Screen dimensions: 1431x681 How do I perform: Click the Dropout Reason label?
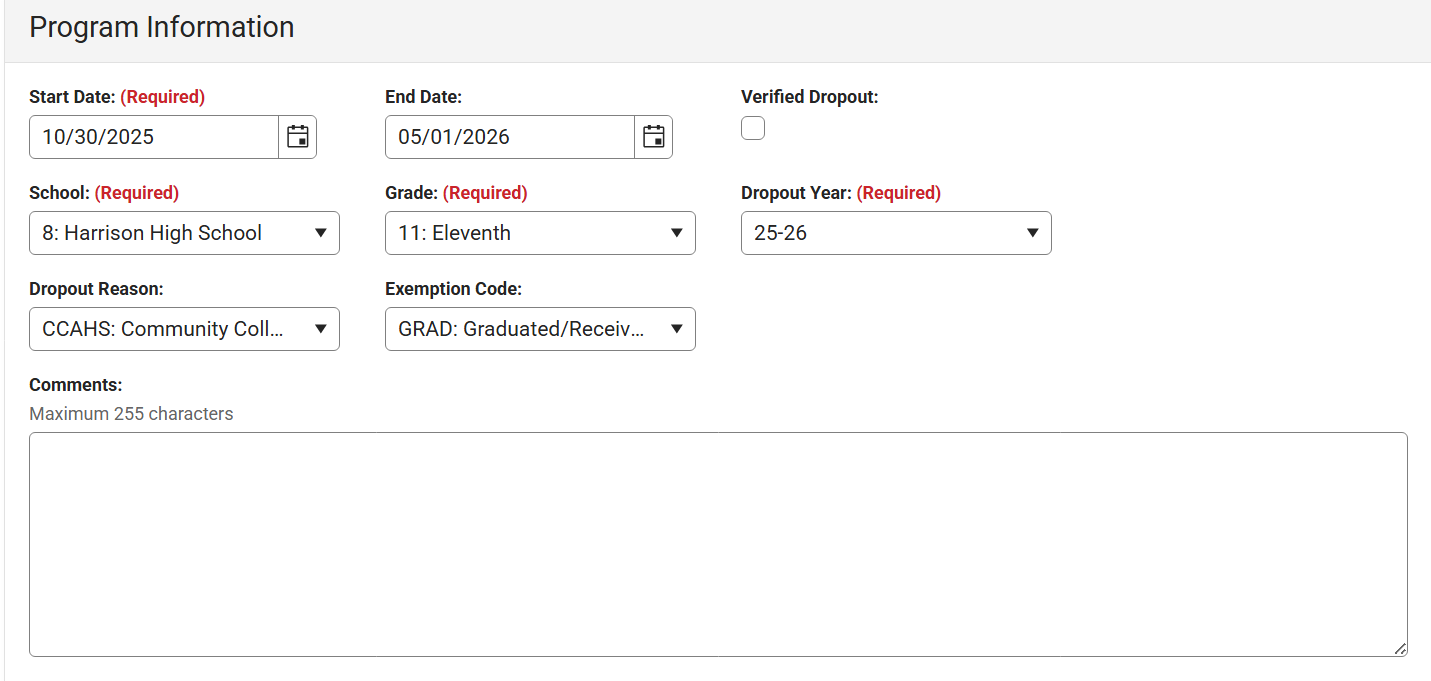point(96,289)
